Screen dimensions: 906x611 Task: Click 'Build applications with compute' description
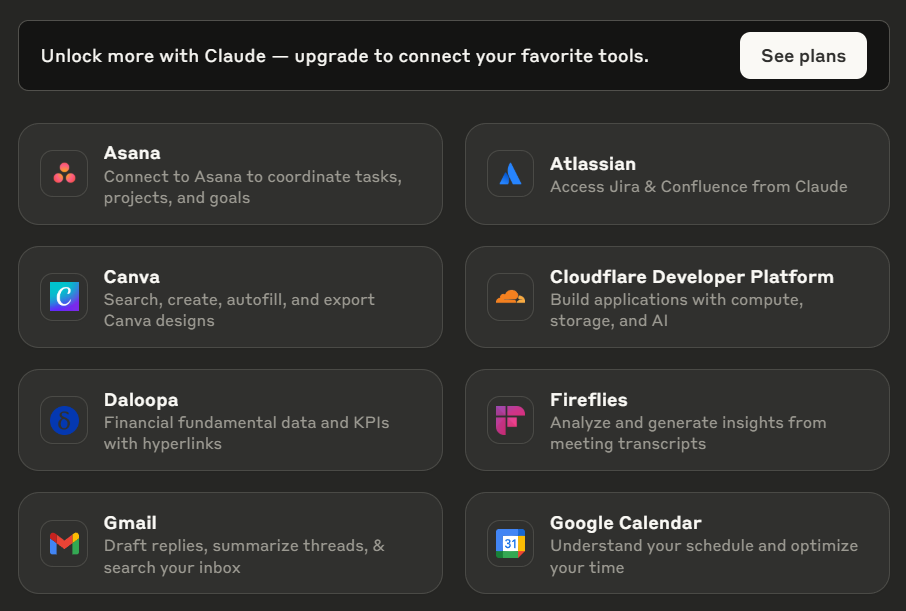[677, 310]
